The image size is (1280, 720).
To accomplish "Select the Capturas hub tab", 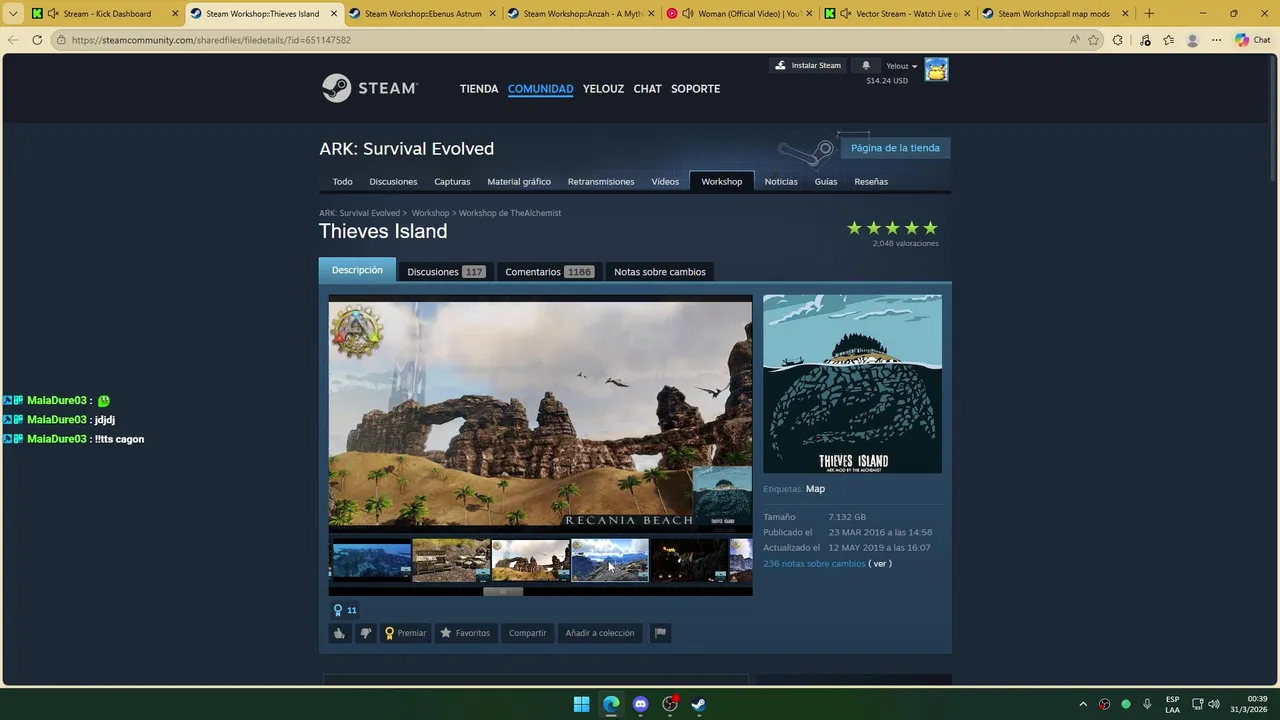I will tap(452, 182).
